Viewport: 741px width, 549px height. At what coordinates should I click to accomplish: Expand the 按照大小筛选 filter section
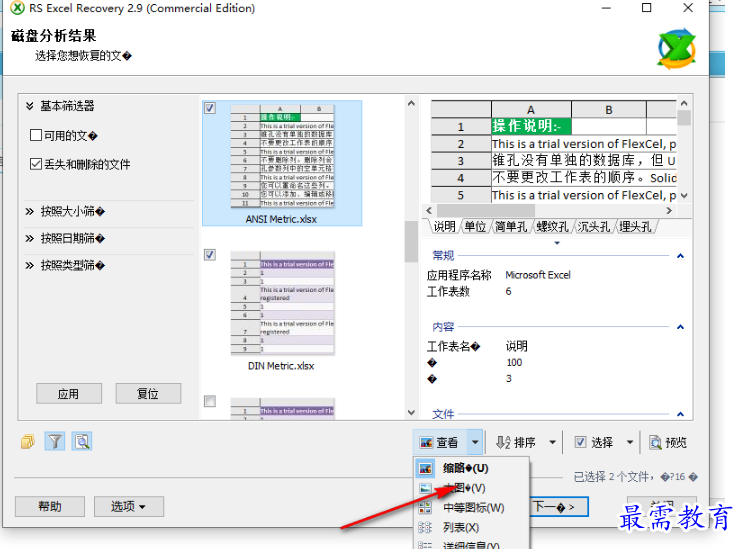click(30, 211)
